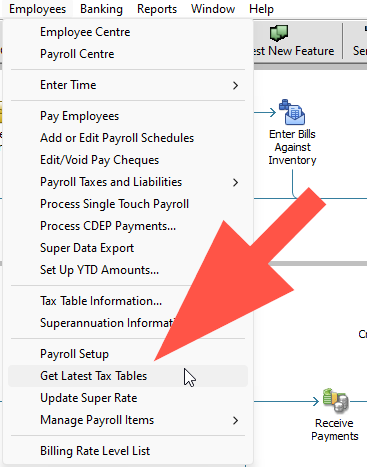This screenshot has height=467, width=367.
Task: Open the Help menu
Action: (x=261, y=9)
